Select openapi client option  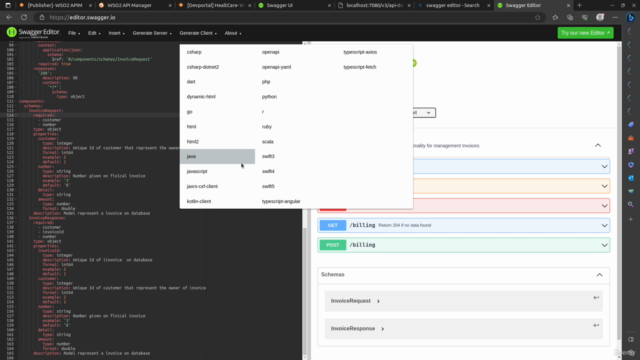[x=296, y=52]
